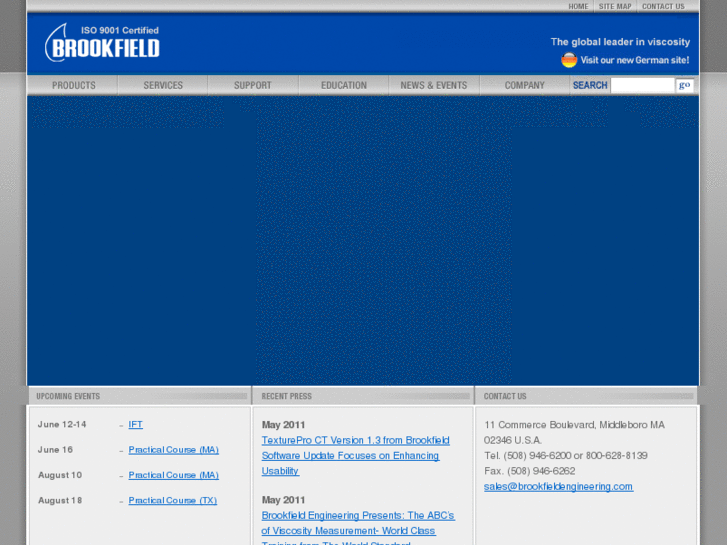This screenshot has height=545, width=727.
Task: Open ABC's of Viscosity Measurement press link
Action: tap(358, 528)
